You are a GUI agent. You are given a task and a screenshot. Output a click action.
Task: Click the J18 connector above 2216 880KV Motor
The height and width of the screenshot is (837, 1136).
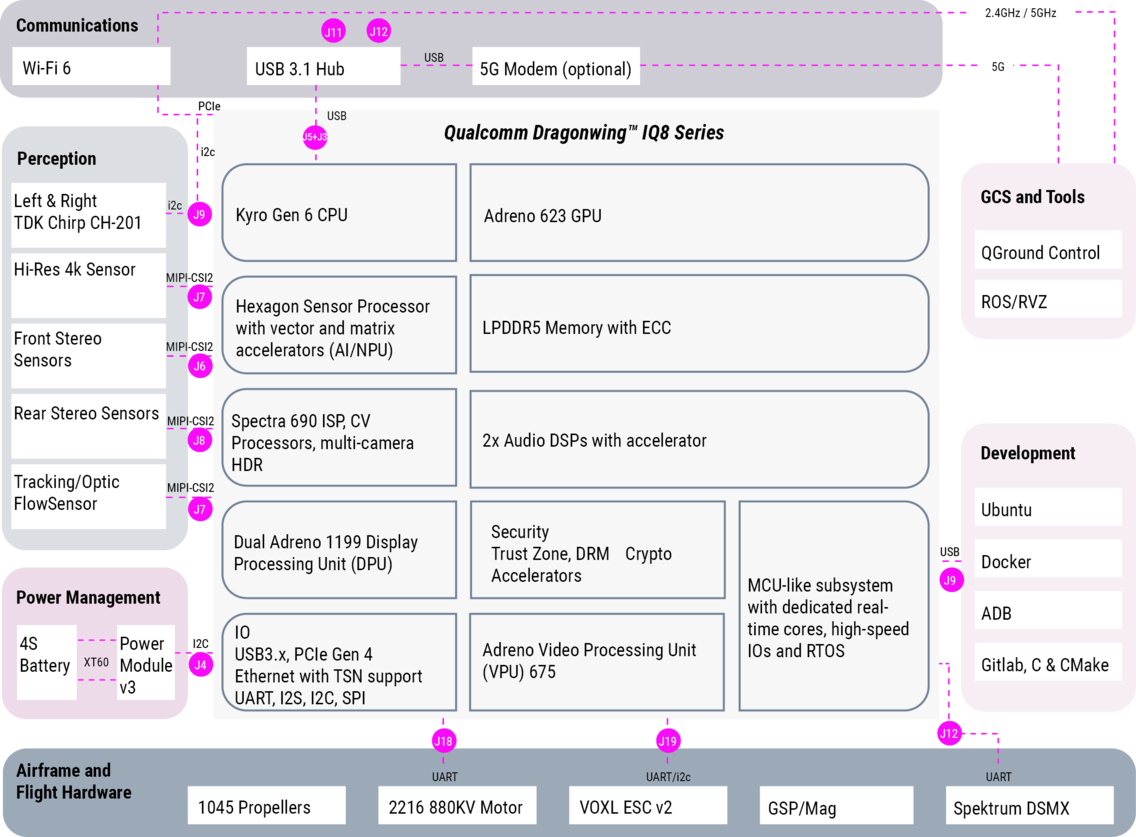pyautogui.click(x=443, y=741)
